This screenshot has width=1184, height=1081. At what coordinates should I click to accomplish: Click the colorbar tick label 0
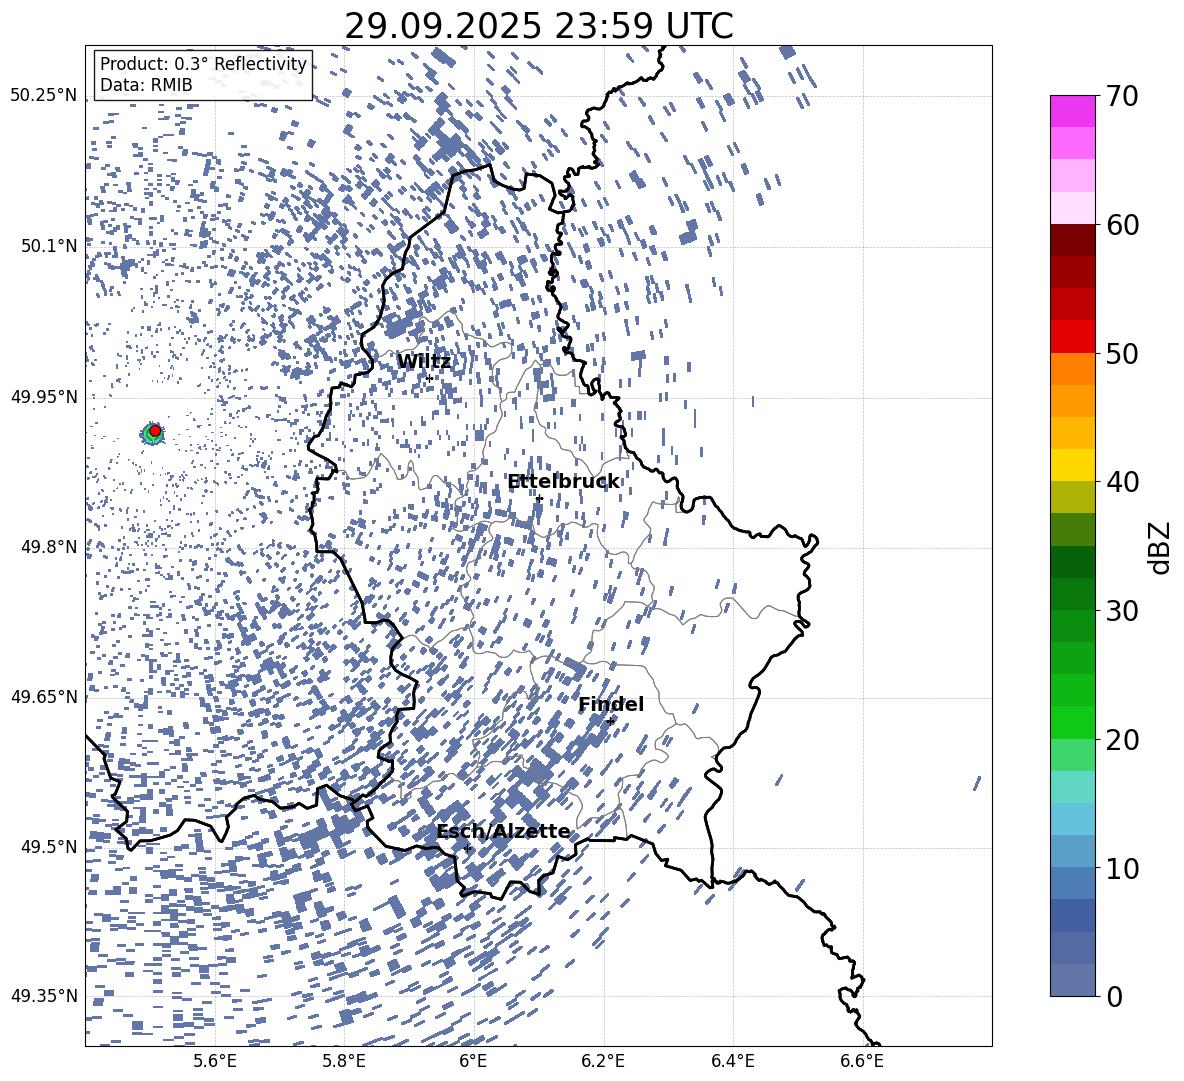point(1115,997)
